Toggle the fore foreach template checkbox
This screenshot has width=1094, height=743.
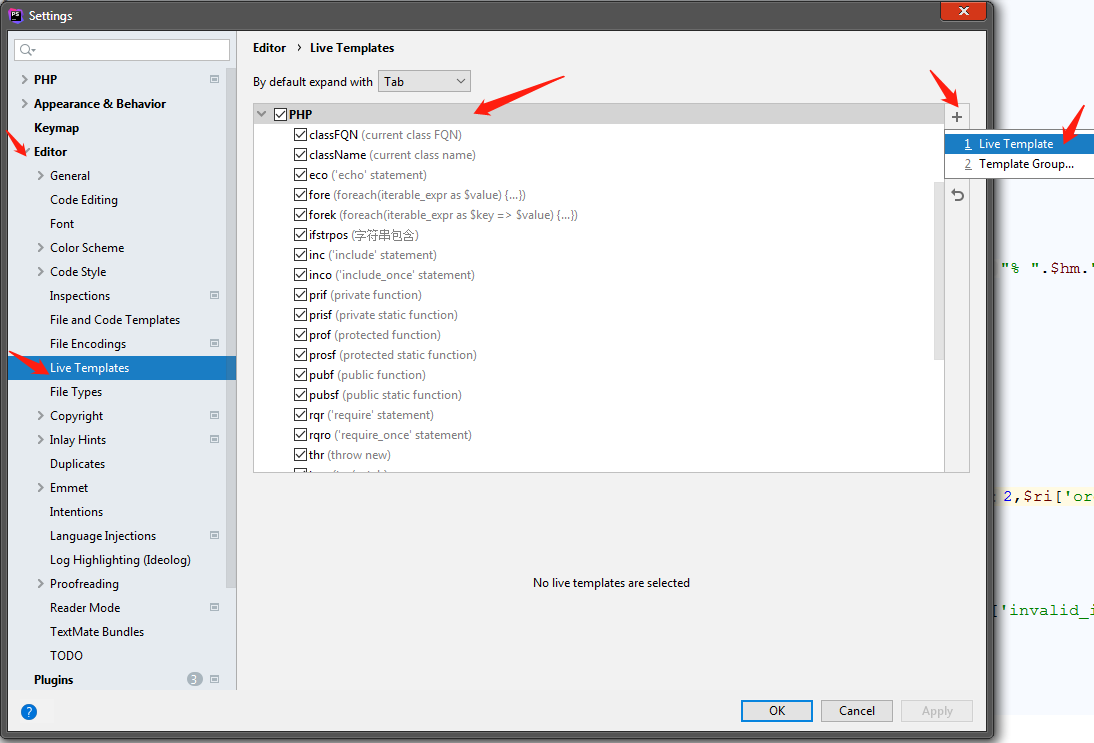(301, 195)
